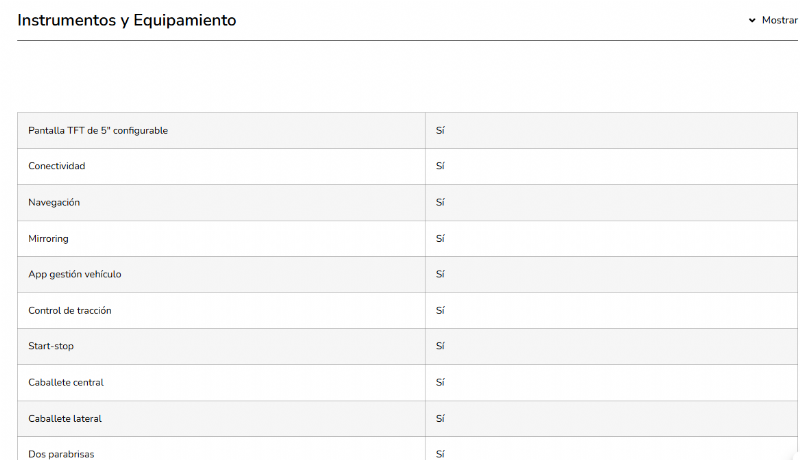Click the Sí value for Pantalla TFT
The width and height of the screenshot is (800, 460).
click(440, 131)
